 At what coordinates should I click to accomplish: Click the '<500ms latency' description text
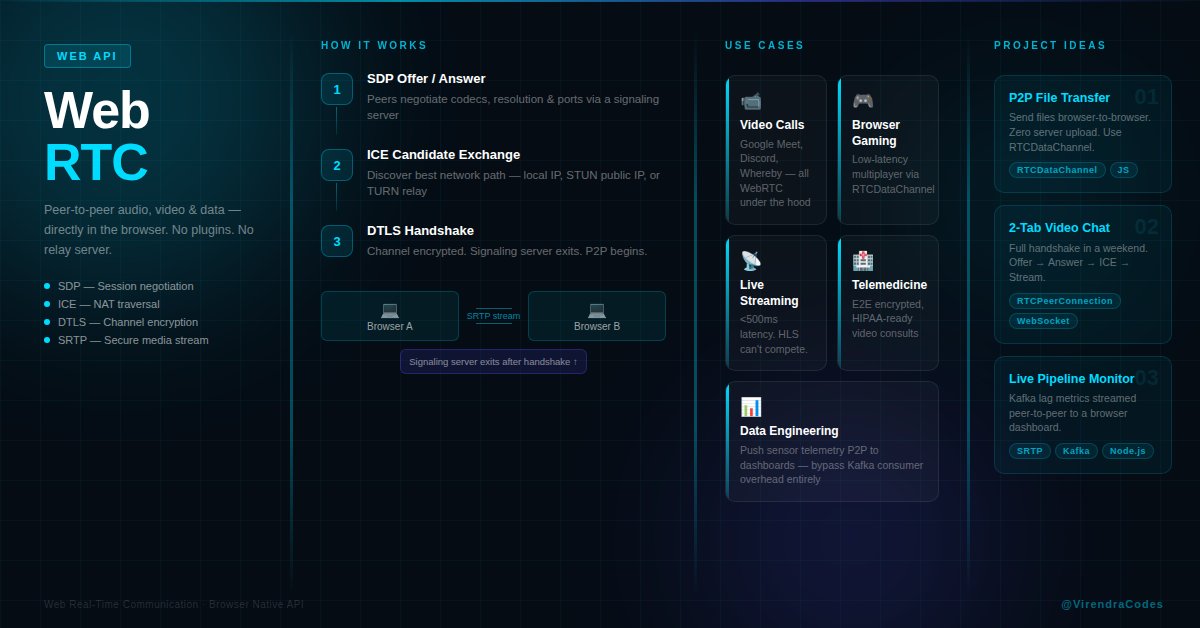(773, 334)
